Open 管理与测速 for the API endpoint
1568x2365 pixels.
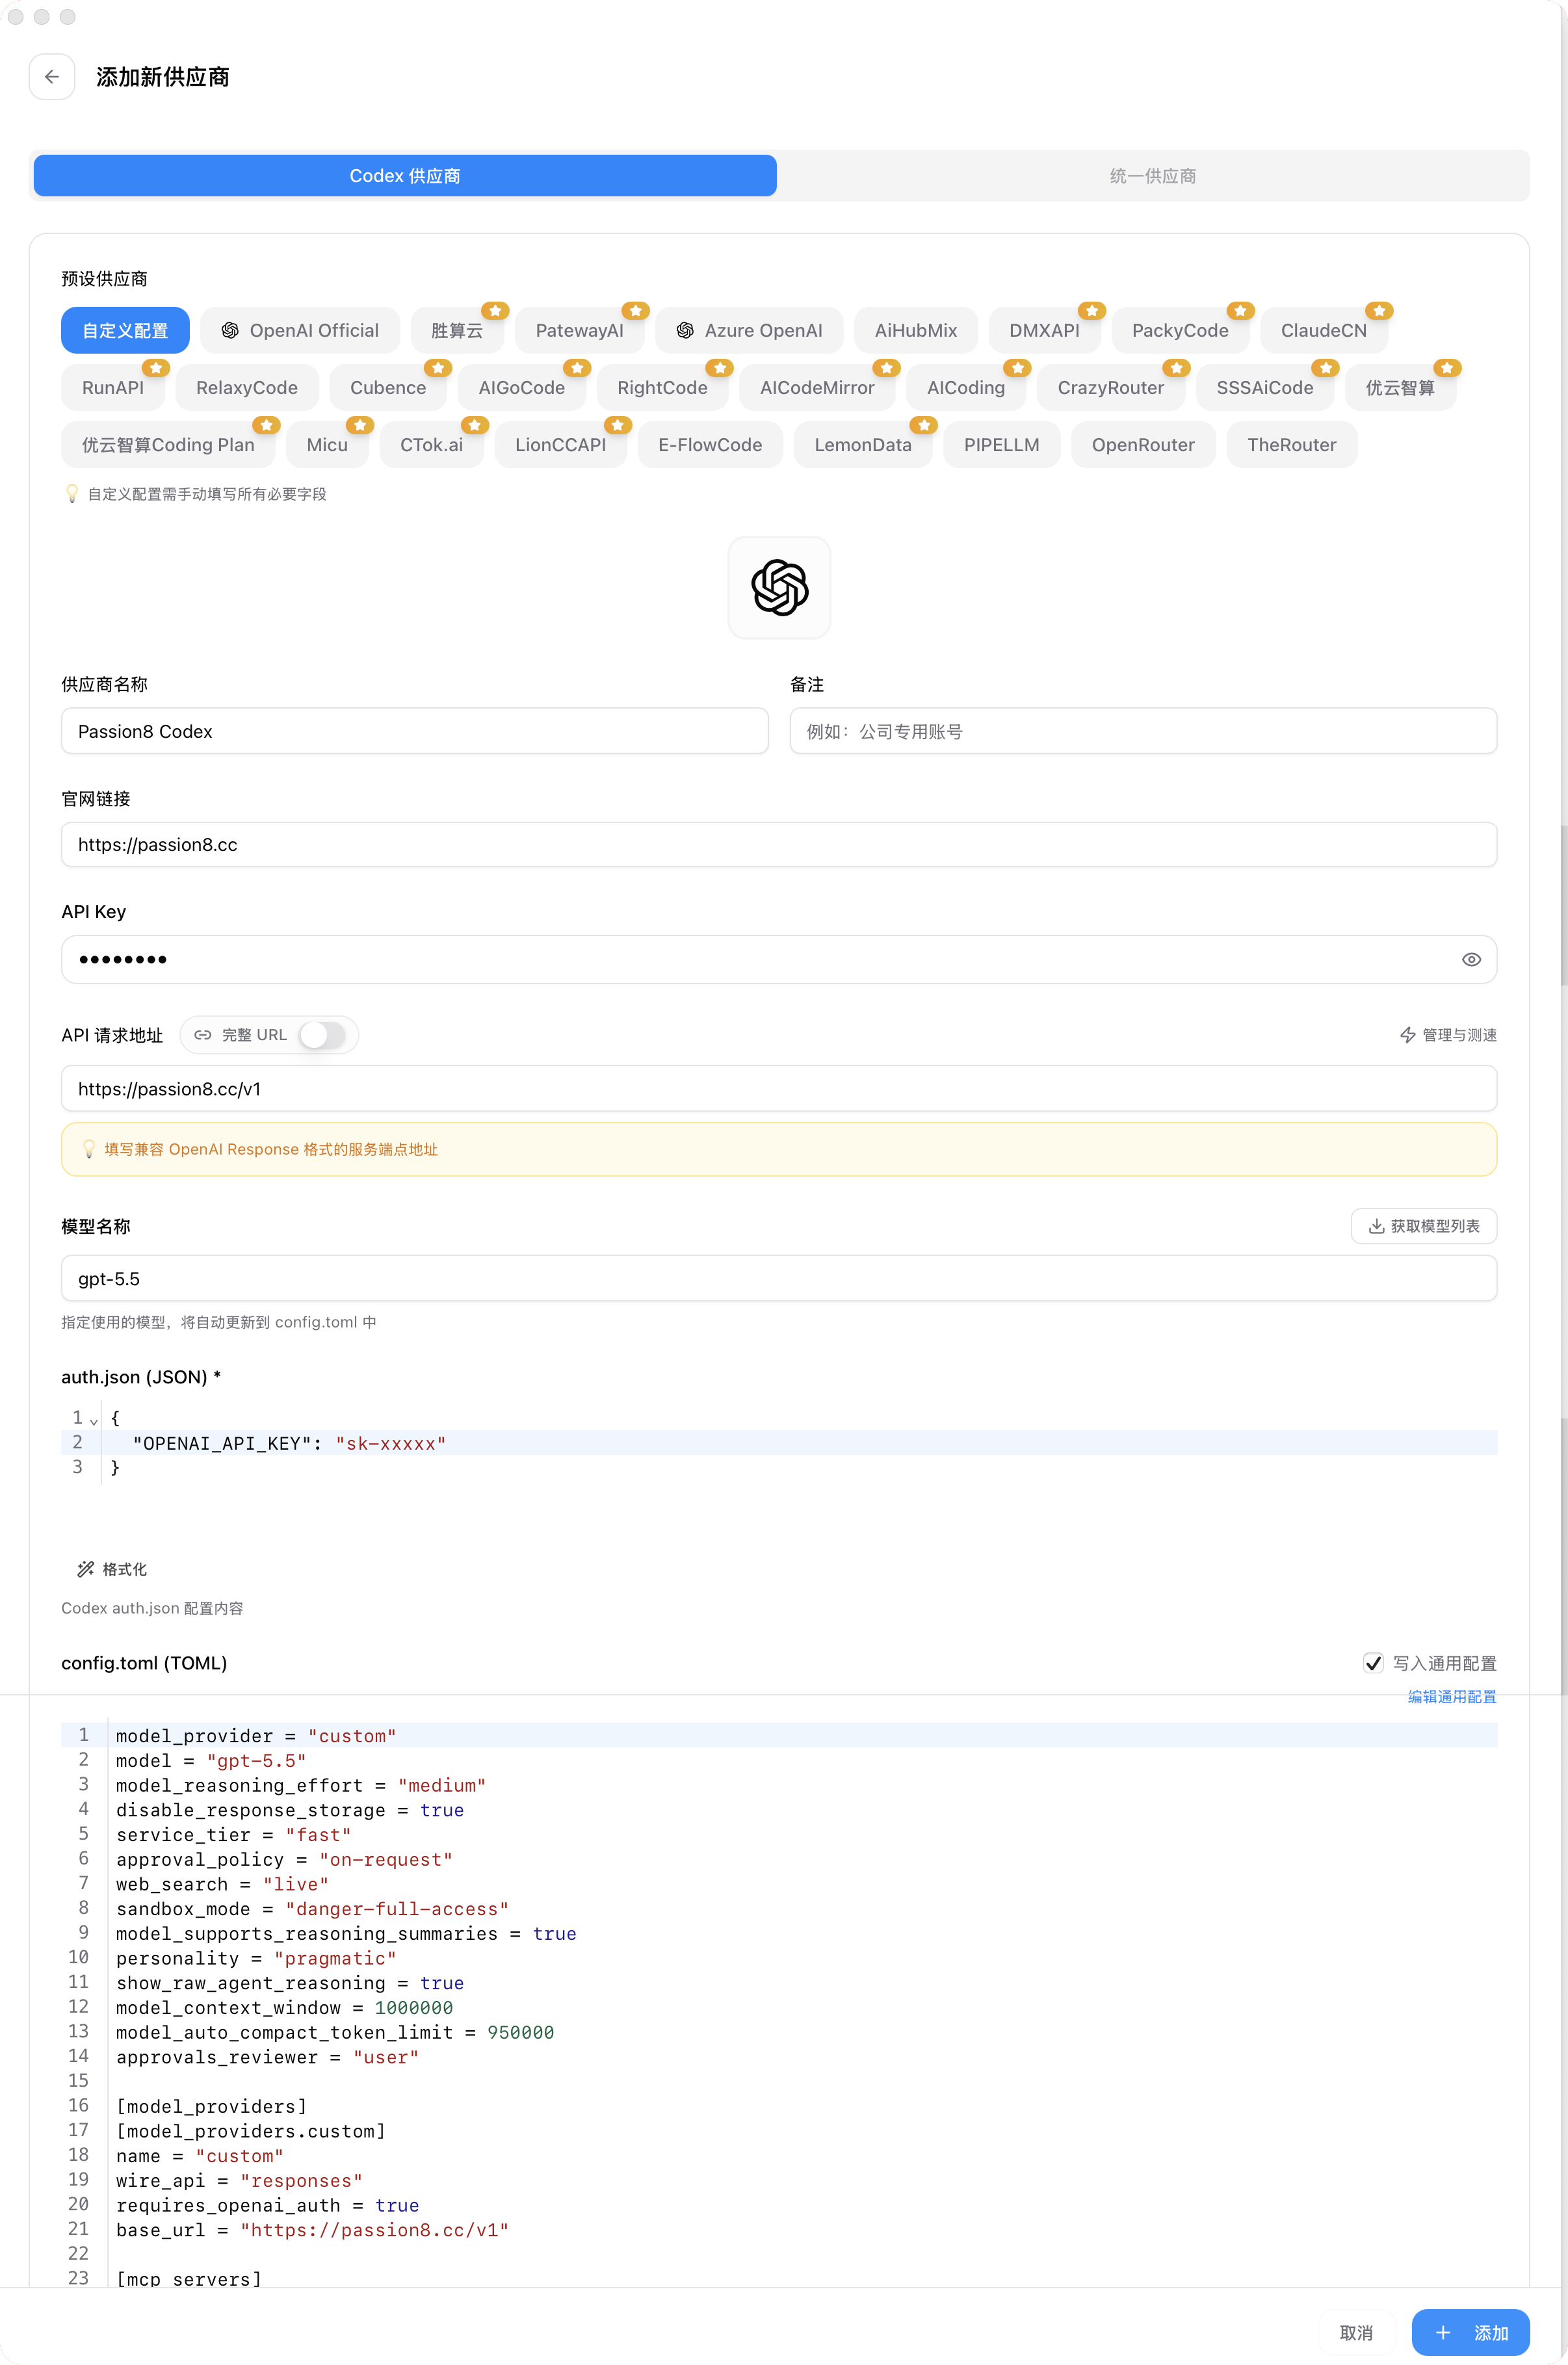click(1448, 1035)
